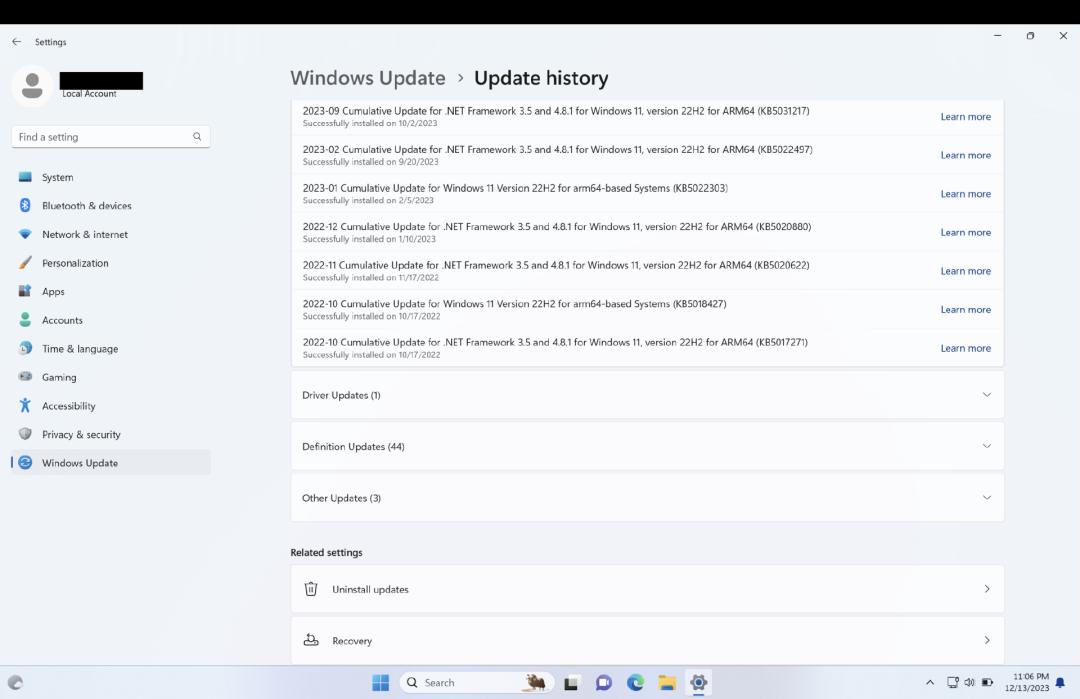
Task: Click the Gaming controller icon
Action: point(25,377)
